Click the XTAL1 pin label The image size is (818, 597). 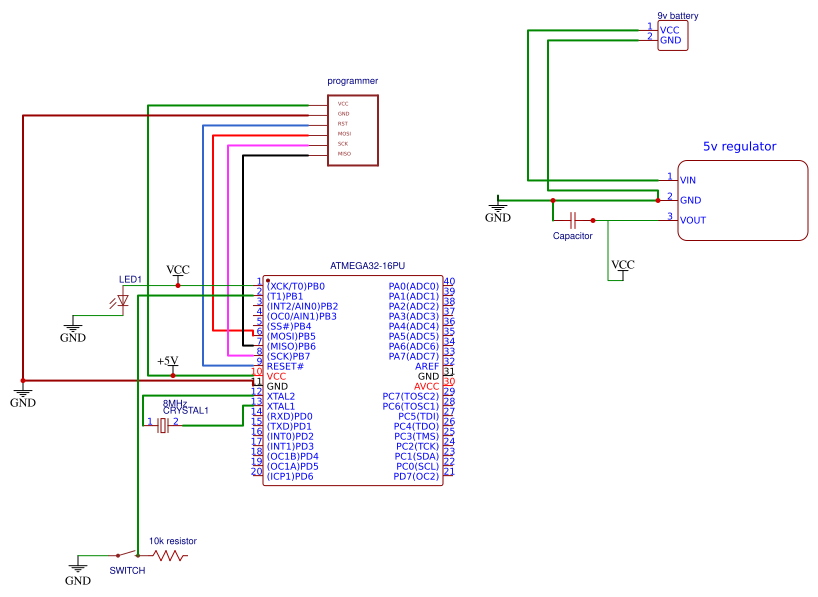[279, 406]
